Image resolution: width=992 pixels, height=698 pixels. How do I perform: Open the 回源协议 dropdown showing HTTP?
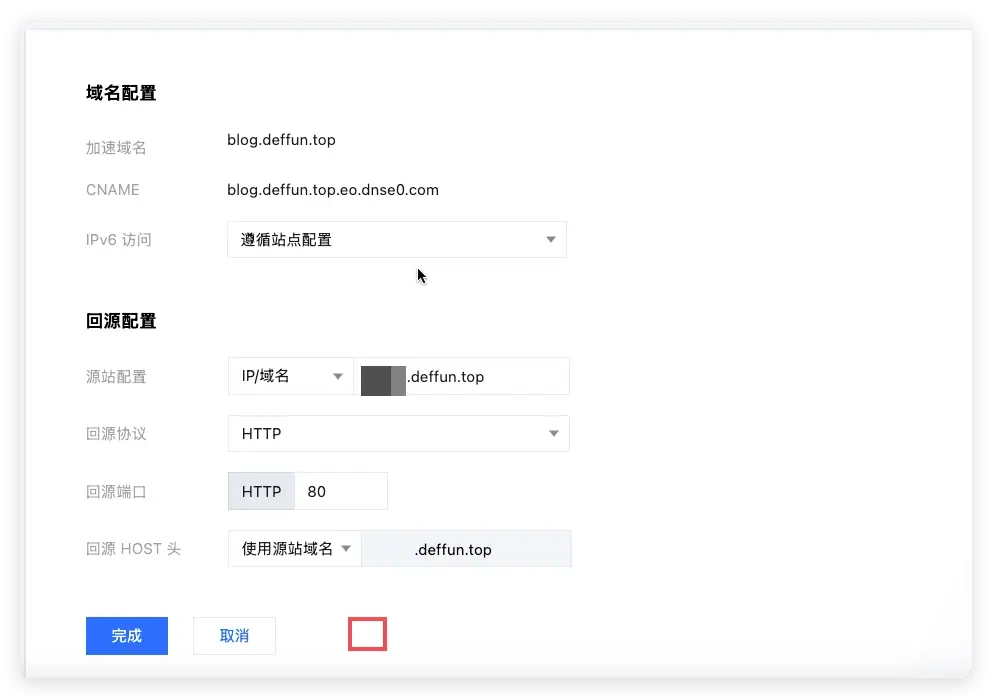pyautogui.click(x=398, y=434)
